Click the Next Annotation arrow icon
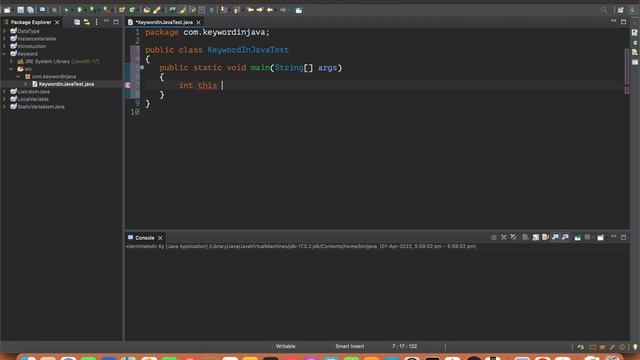640x360 pixels. pyautogui.click(x=223, y=10)
